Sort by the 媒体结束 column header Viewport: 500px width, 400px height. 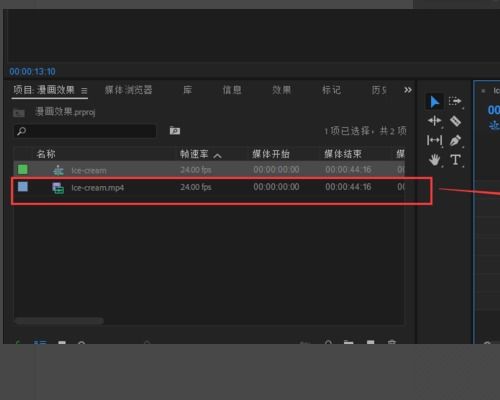coord(343,154)
